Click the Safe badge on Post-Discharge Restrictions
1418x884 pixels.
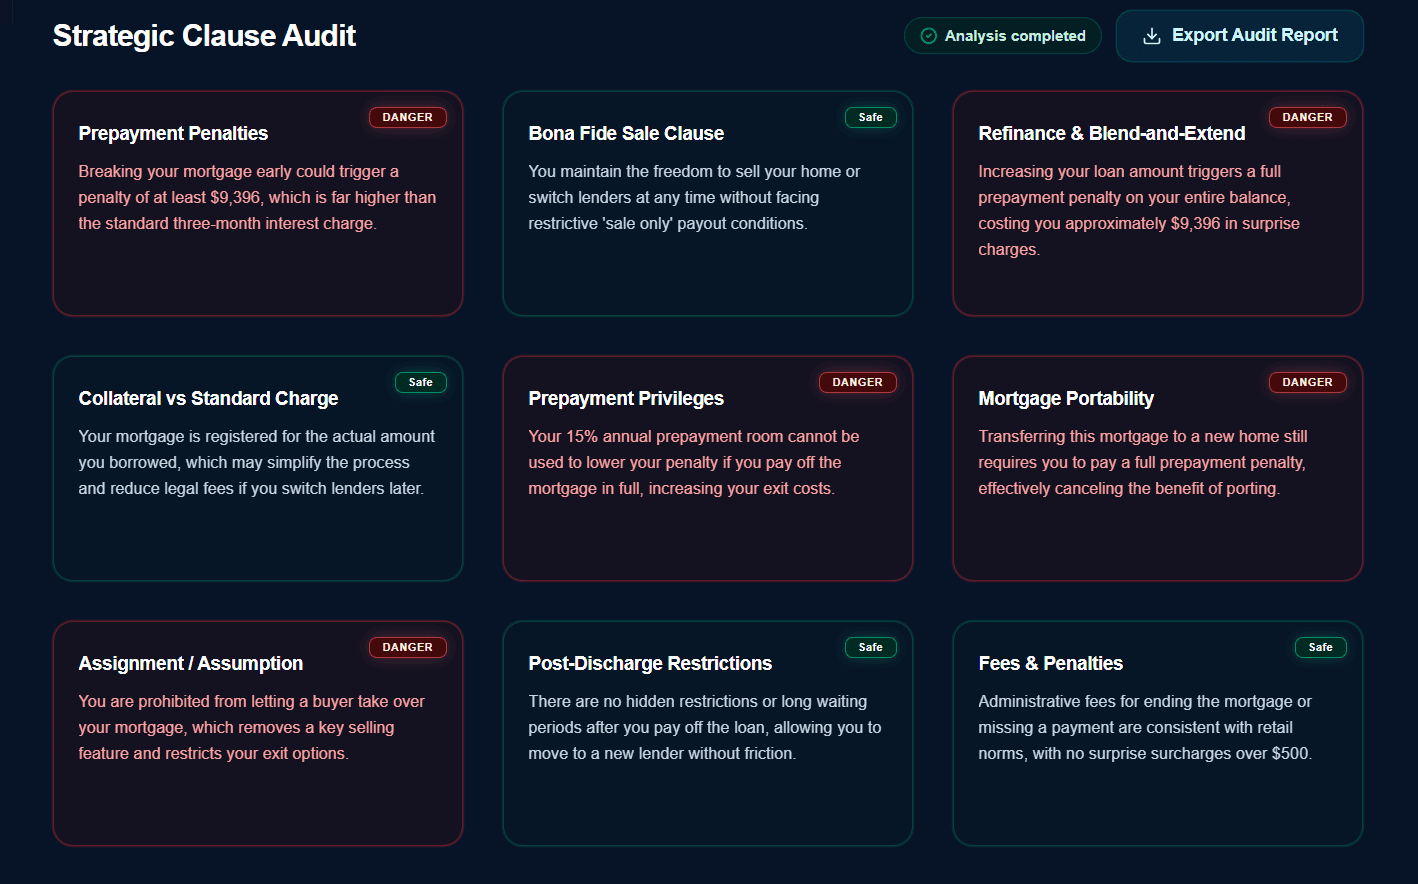(871, 647)
